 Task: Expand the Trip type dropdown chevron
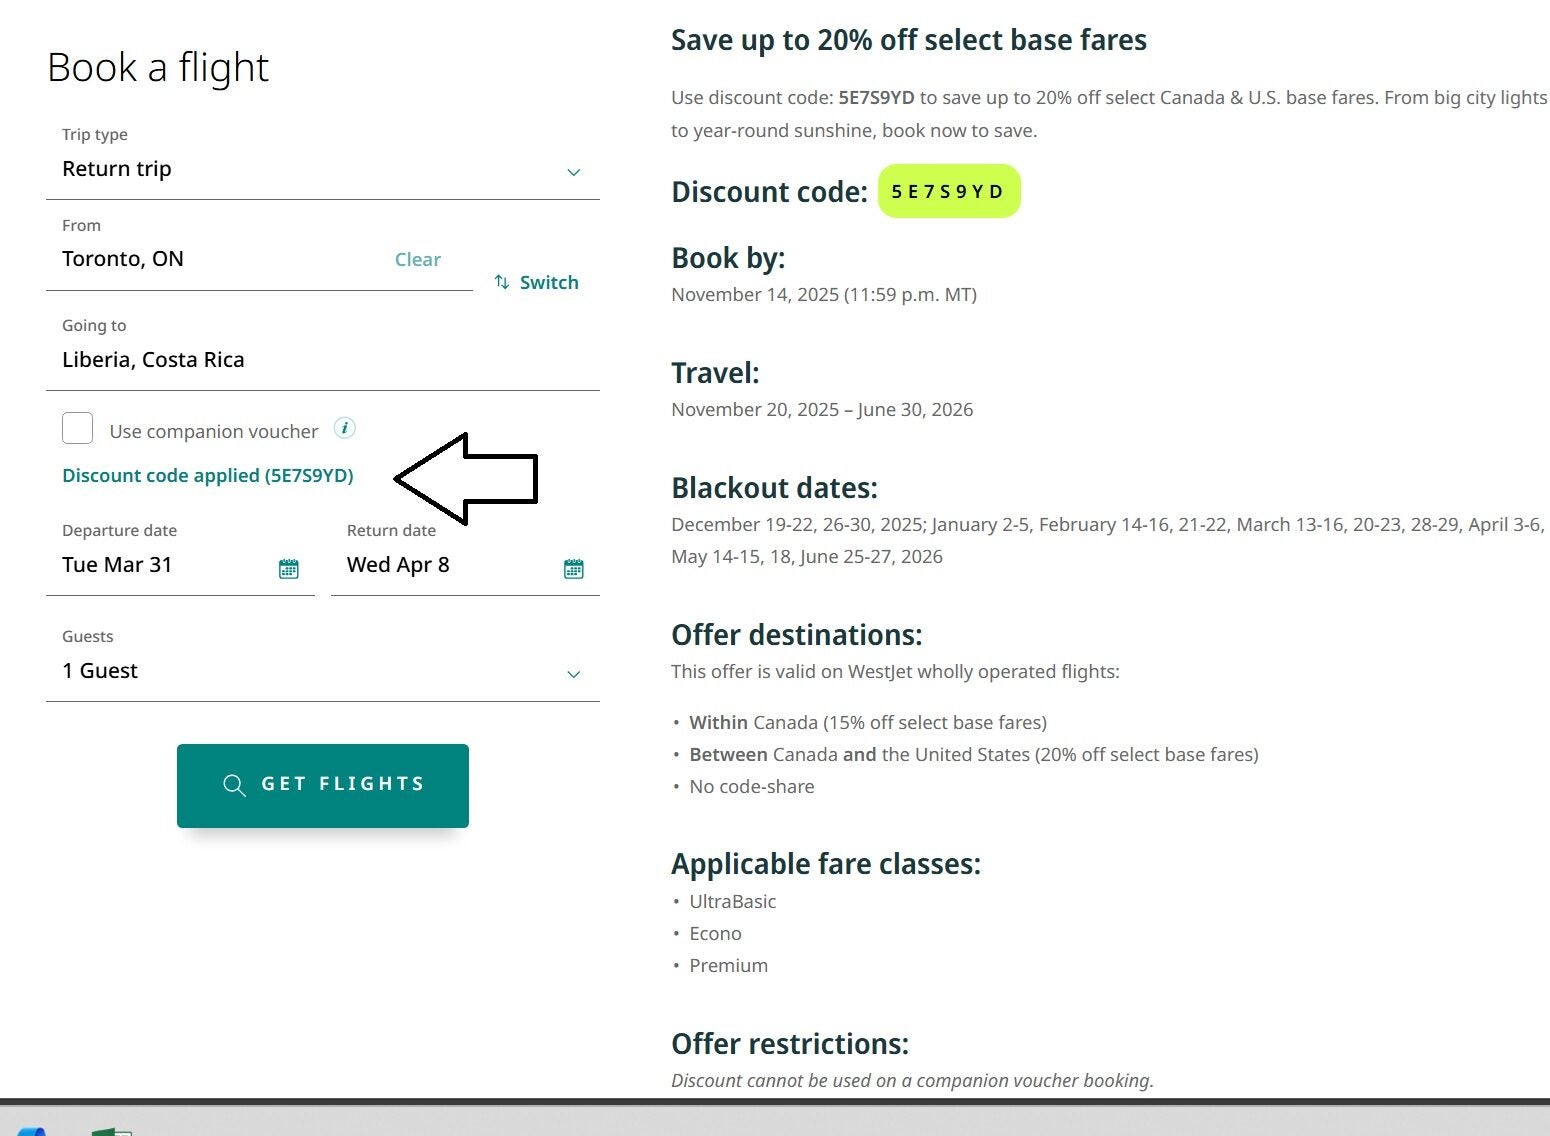573,172
